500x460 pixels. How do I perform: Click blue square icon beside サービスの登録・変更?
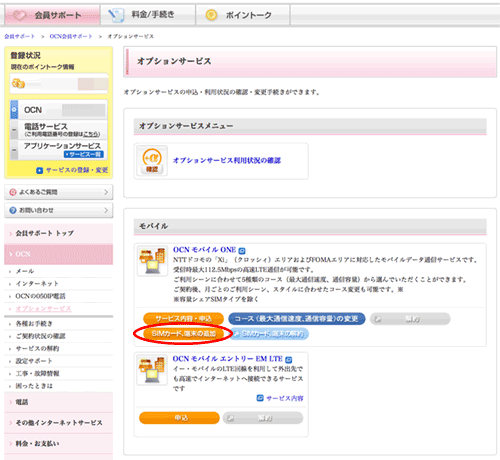pyautogui.click(x=39, y=171)
